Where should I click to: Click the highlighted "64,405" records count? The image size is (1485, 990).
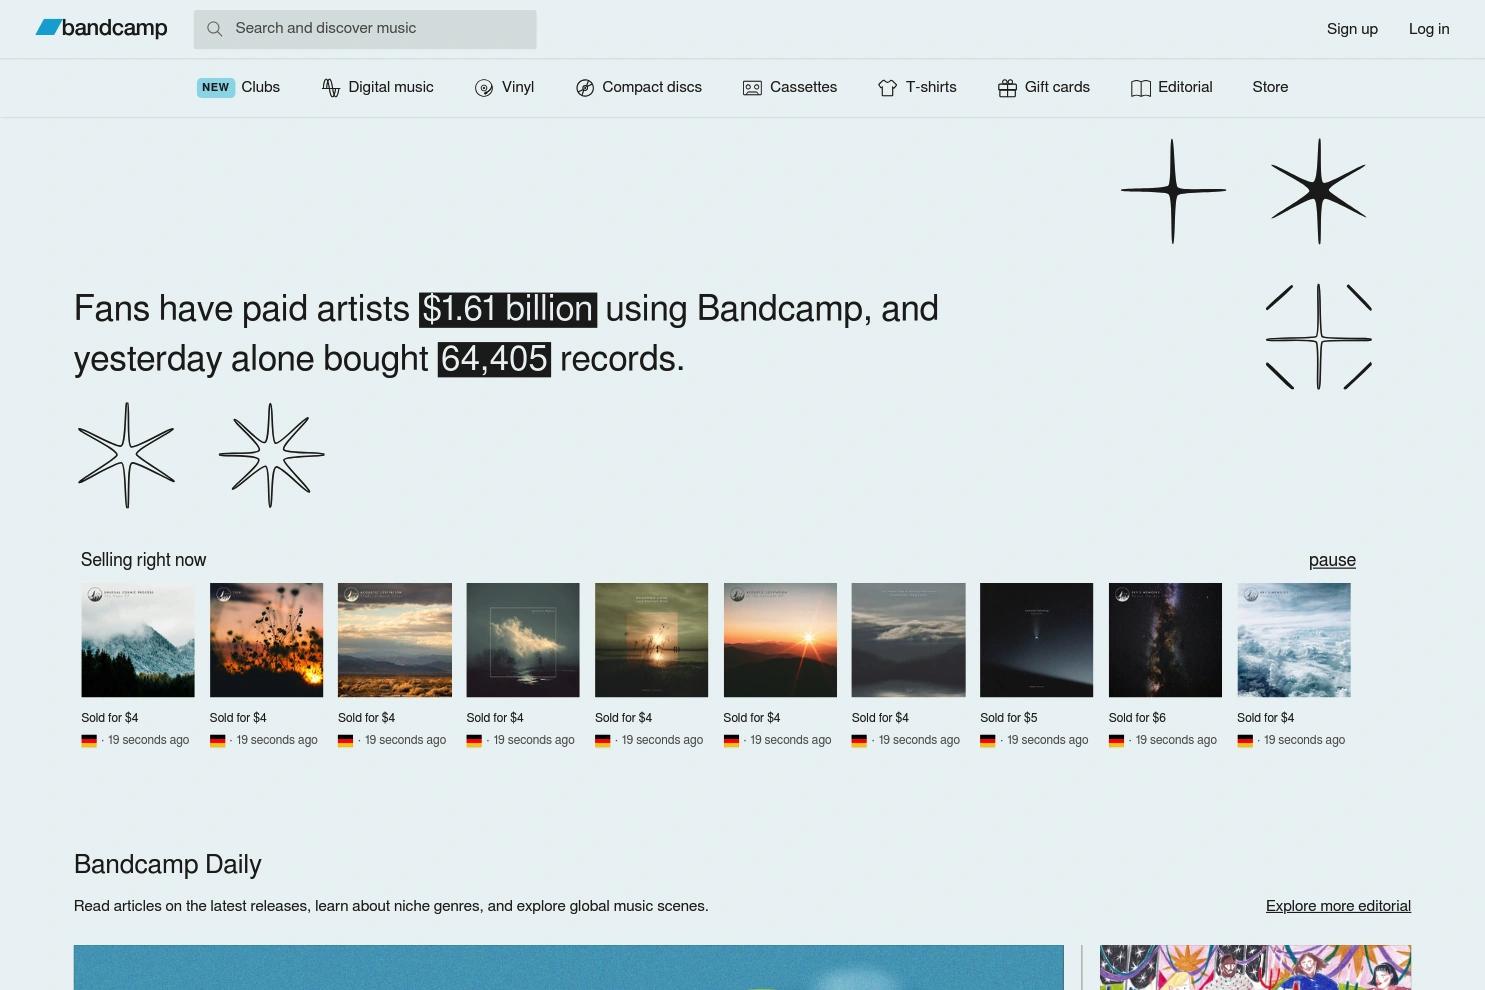tap(494, 359)
